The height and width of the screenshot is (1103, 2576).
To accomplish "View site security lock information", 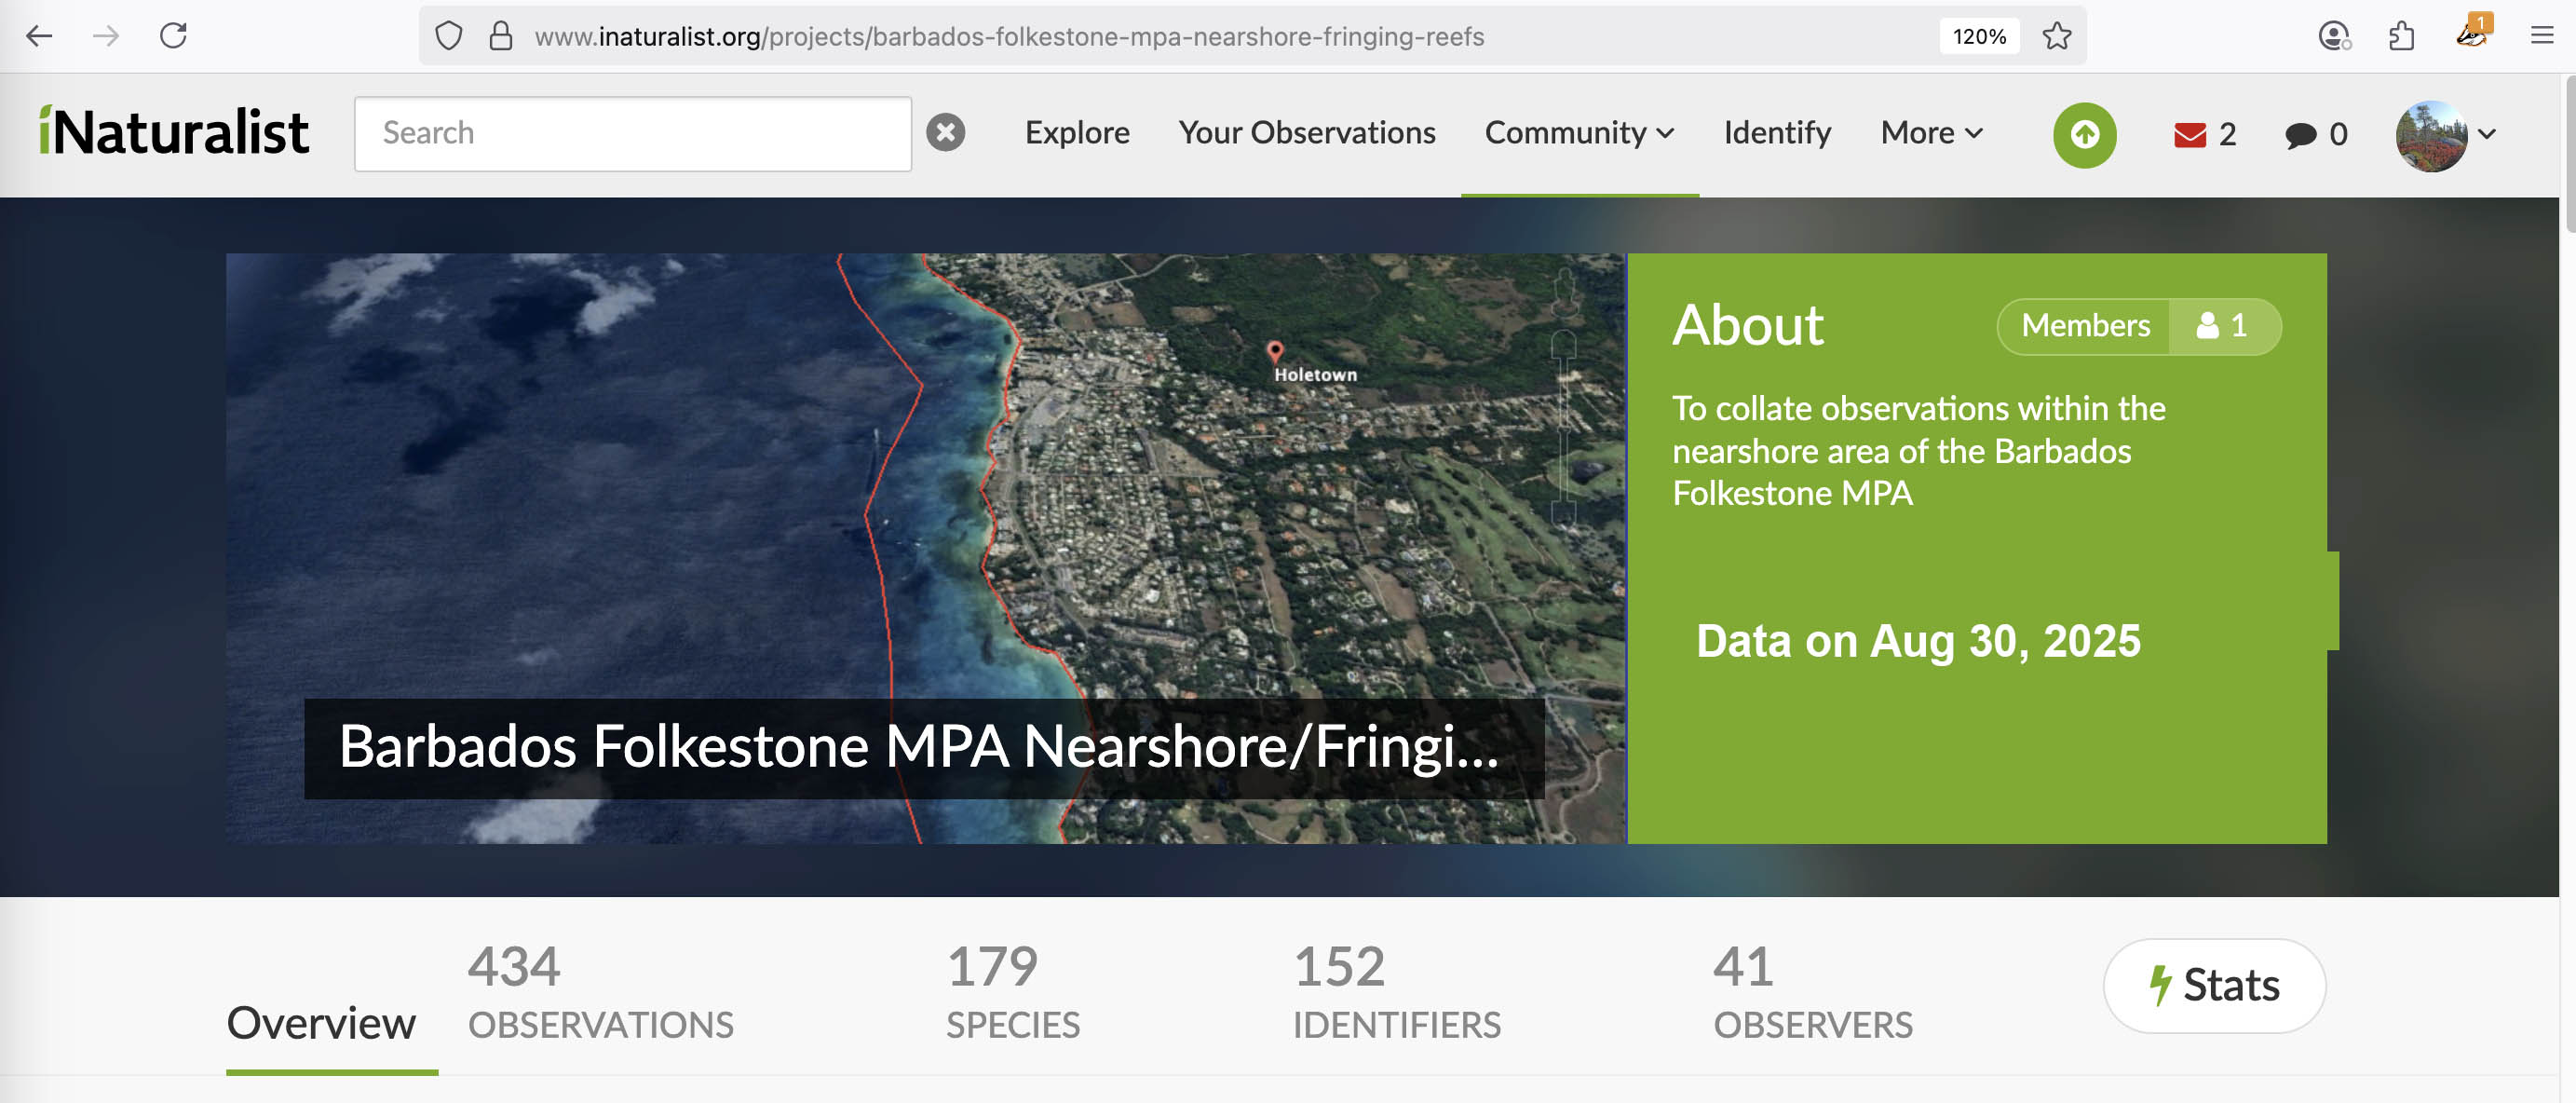I will pyautogui.click(x=500, y=37).
